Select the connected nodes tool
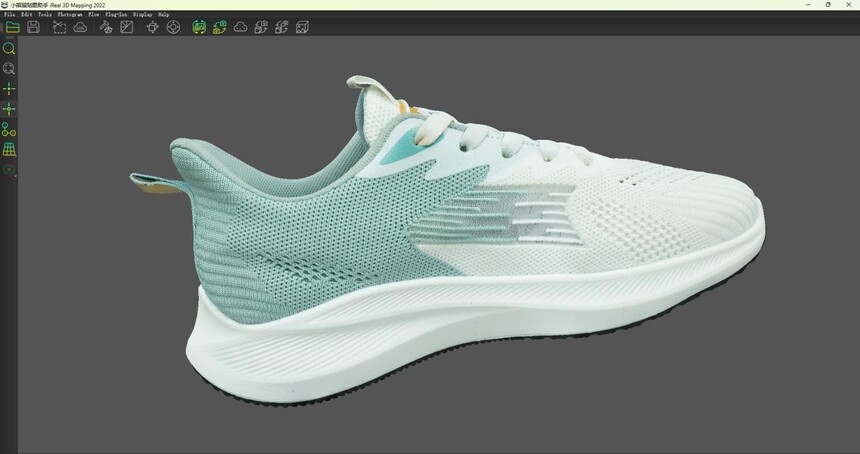The width and height of the screenshot is (860, 454). pyautogui.click(x=9, y=129)
